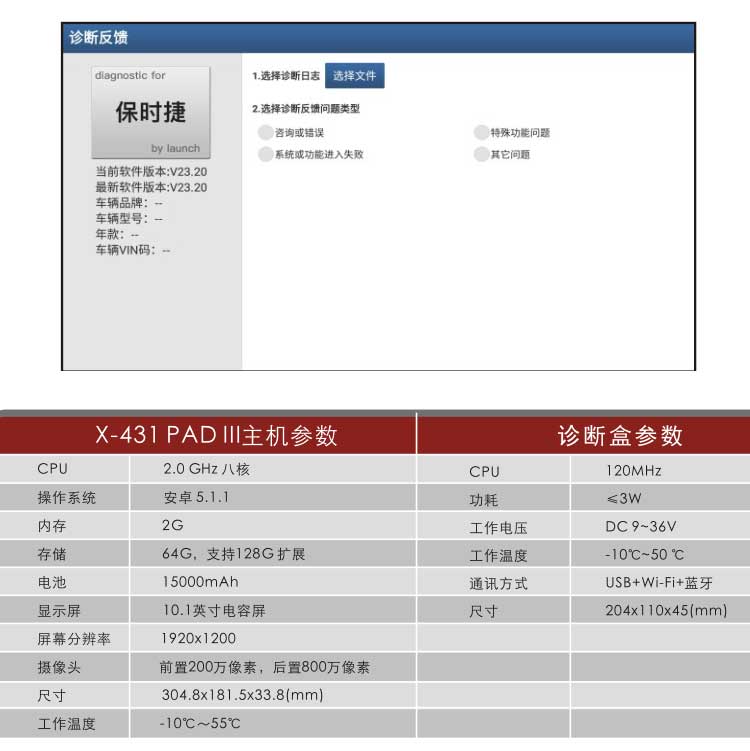Click the 保时捷 diagnostic software tile
This screenshot has width=750, height=751.
pos(151,113)
